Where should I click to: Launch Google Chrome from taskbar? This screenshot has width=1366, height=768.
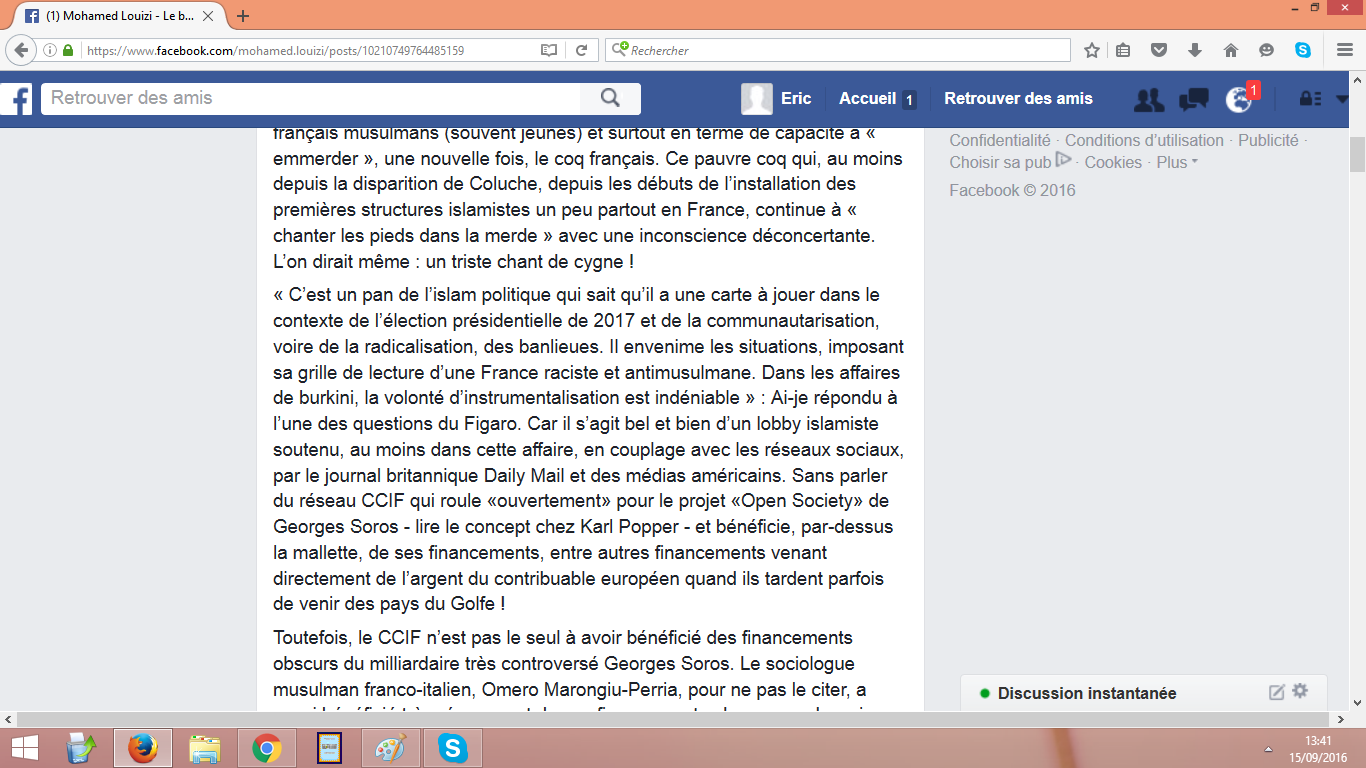[266, 748]
